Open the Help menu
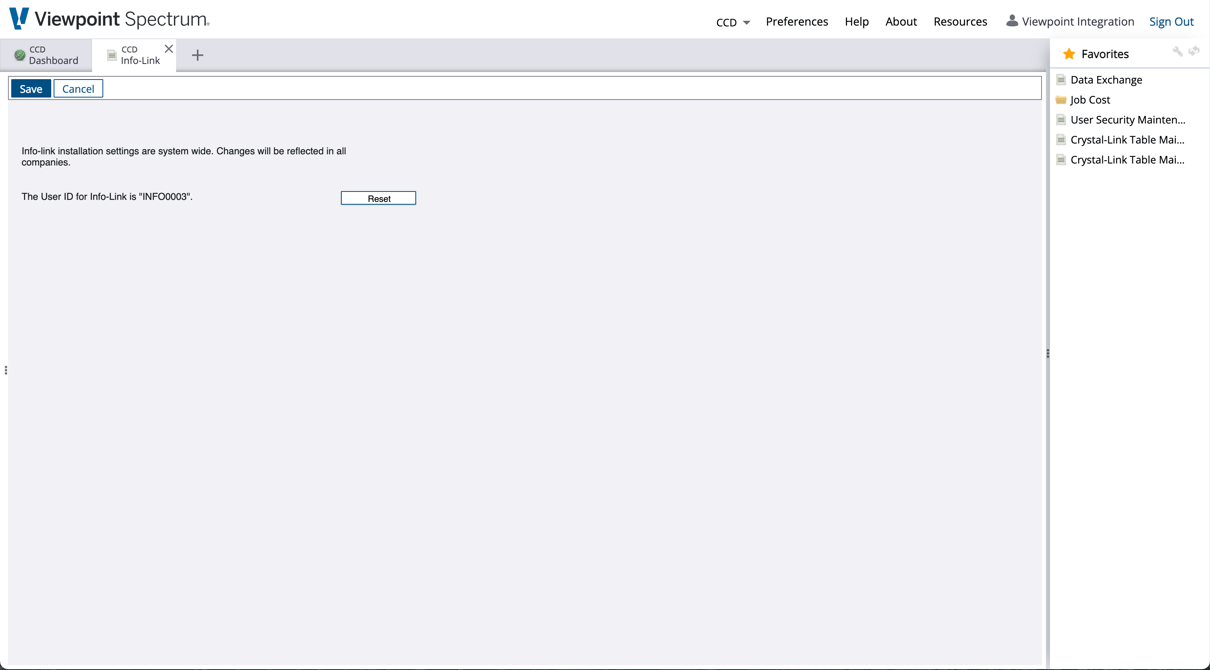Screen dimensions: 1210x670 pyautogui.click(x=856, y=21)
